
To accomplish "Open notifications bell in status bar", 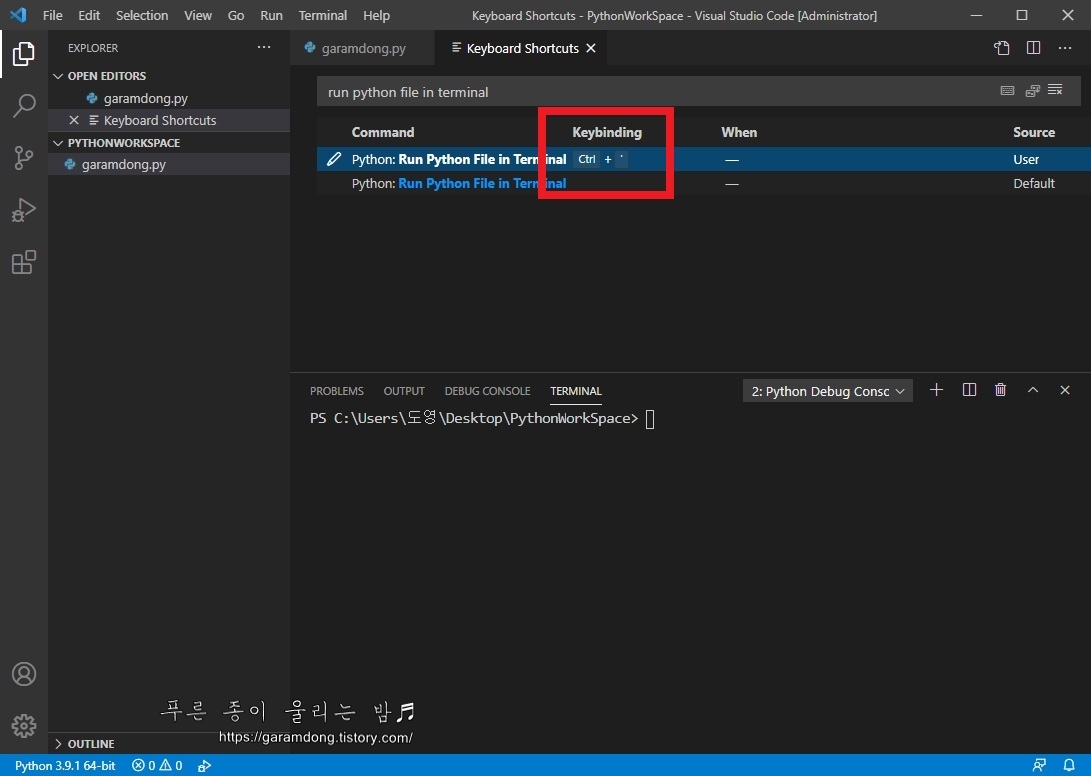I will pos(1069,766).
